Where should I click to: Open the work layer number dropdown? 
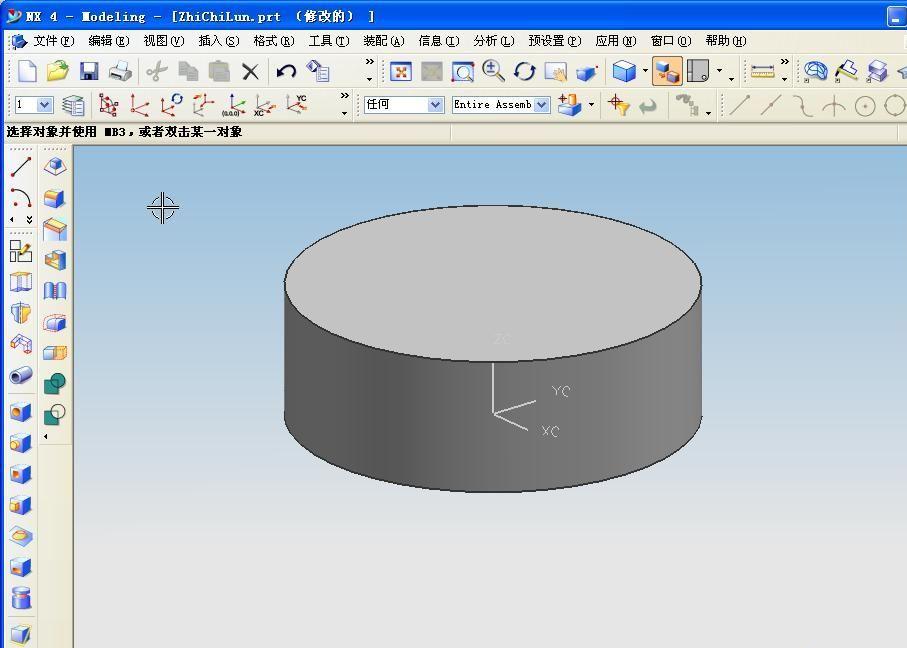[x=44, y=105]
